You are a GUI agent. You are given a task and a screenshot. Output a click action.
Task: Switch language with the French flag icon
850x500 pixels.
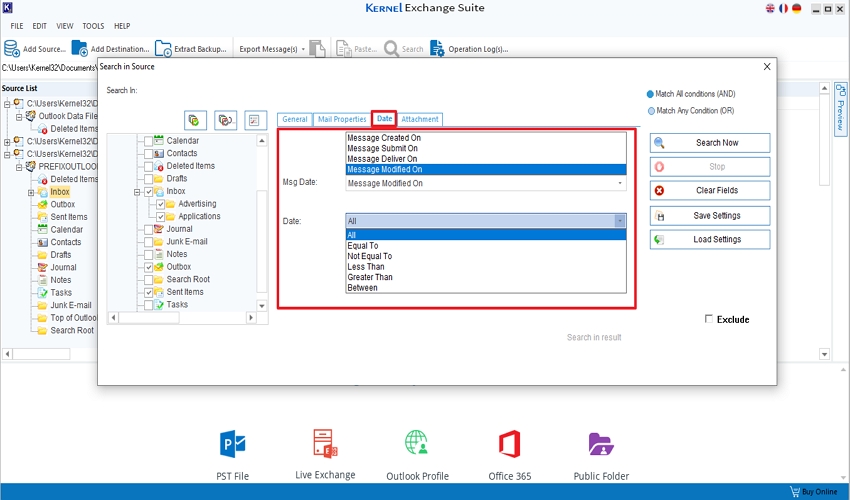(x=783, y=8)
